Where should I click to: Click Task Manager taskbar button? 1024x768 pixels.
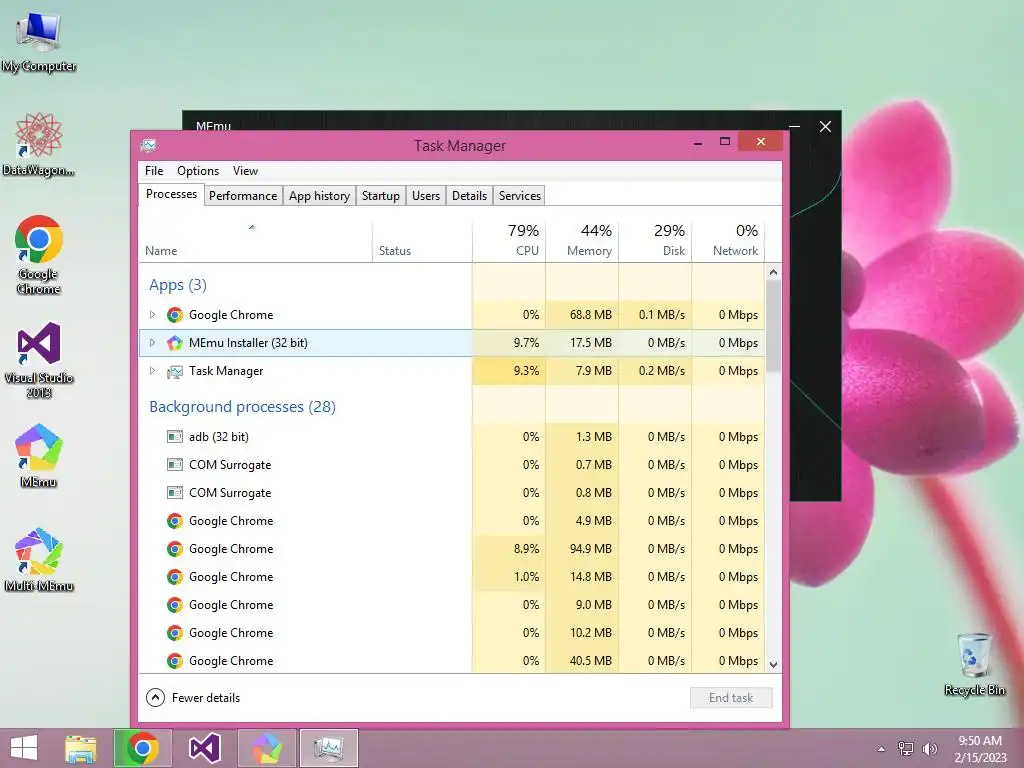328,748
